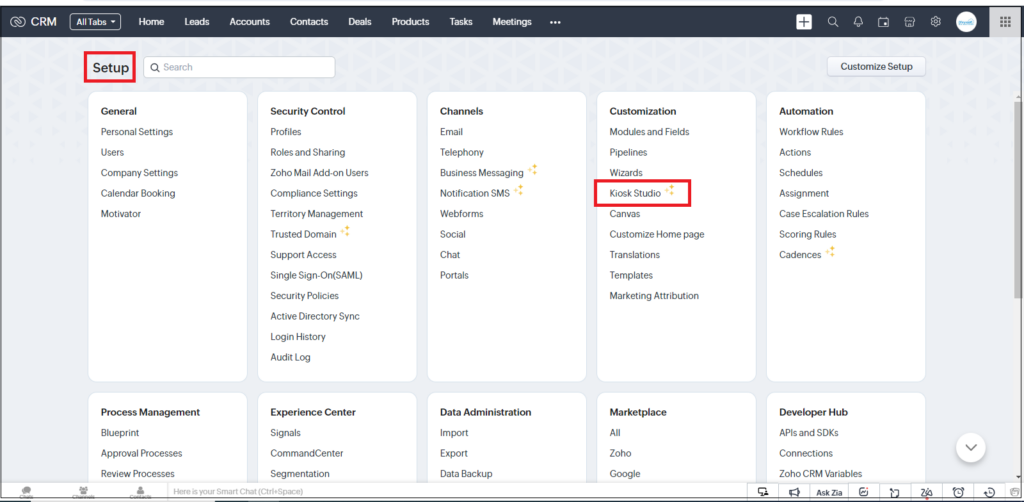Open the Blueprint link
Screen dimensions: 1024x502
(x=120, y=433)
